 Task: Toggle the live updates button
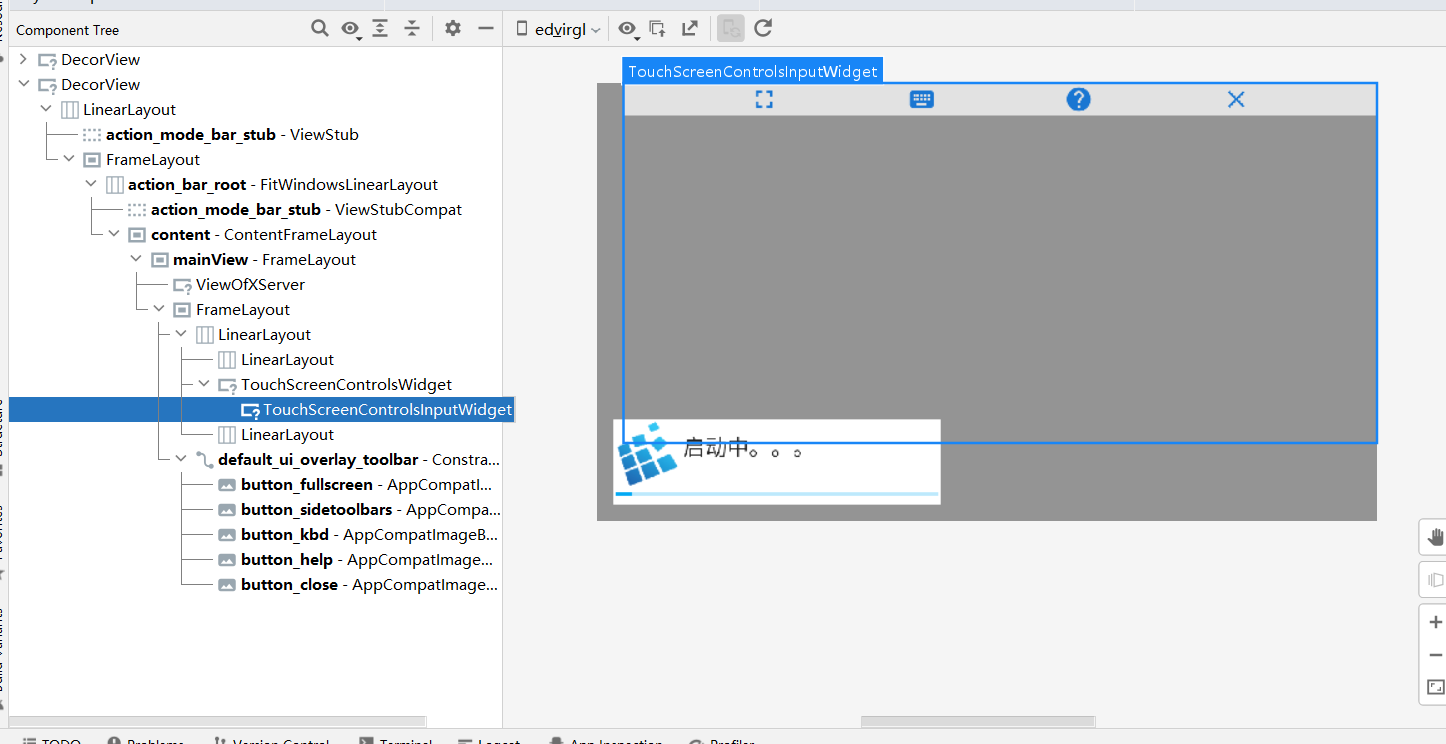731,29
